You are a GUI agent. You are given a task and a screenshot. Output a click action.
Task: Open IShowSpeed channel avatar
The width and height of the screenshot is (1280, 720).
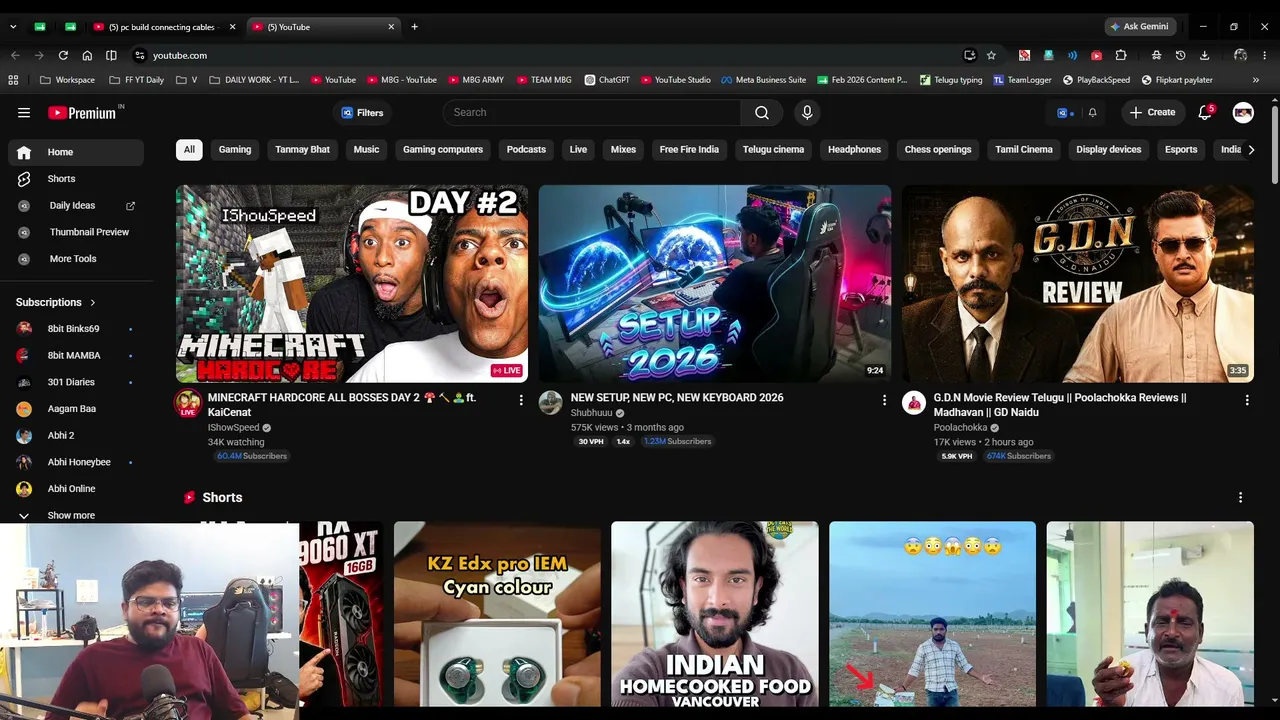pos(188,403)
